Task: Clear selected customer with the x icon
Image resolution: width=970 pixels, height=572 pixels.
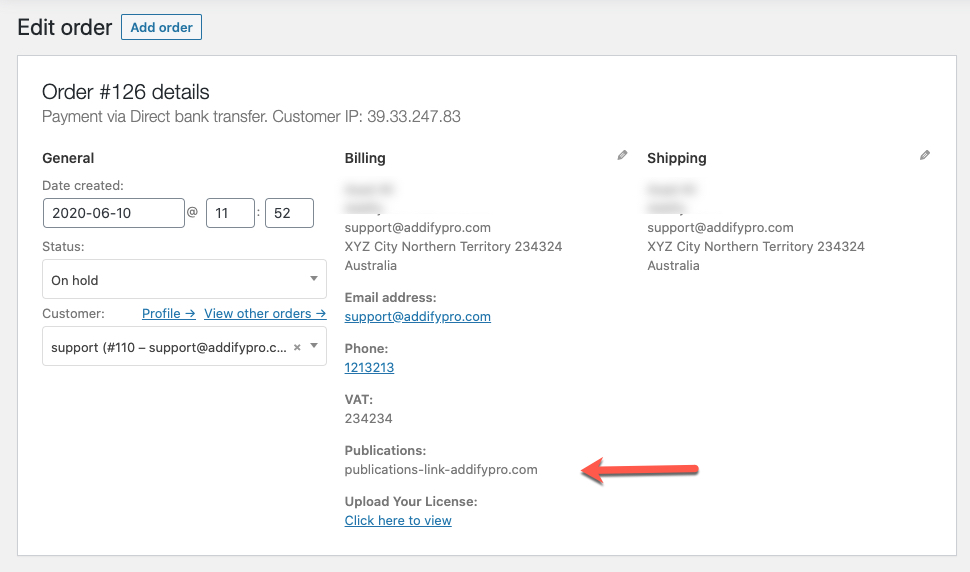Action: (297, 347)
